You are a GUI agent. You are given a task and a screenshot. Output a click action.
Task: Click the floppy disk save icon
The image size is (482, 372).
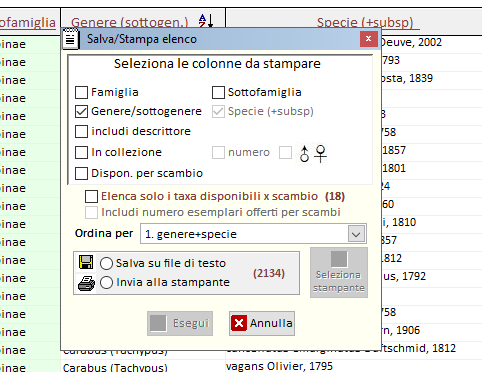[86, 262]
